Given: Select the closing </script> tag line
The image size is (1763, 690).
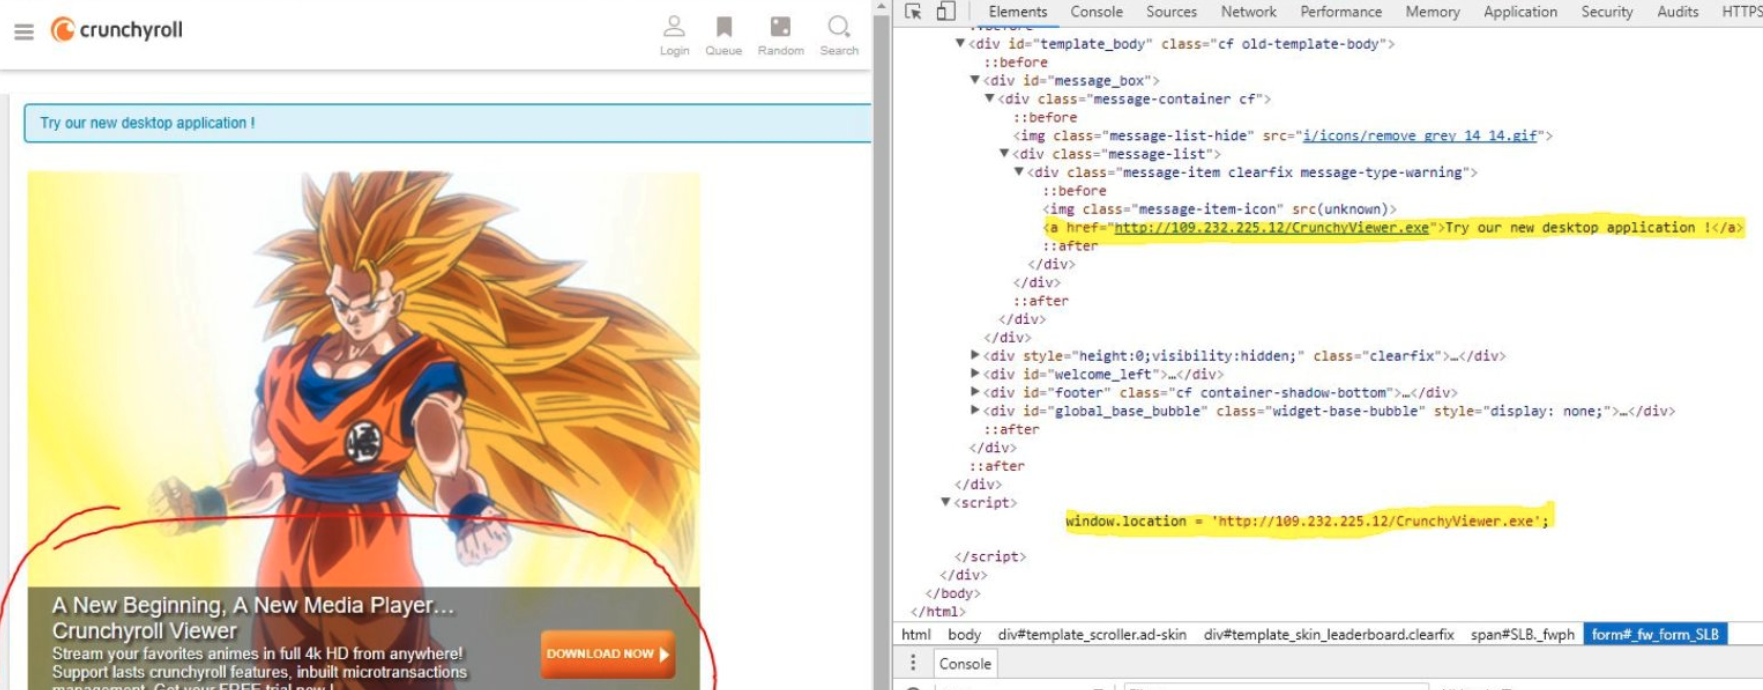Looking at the screenshot, I should 990,557.
